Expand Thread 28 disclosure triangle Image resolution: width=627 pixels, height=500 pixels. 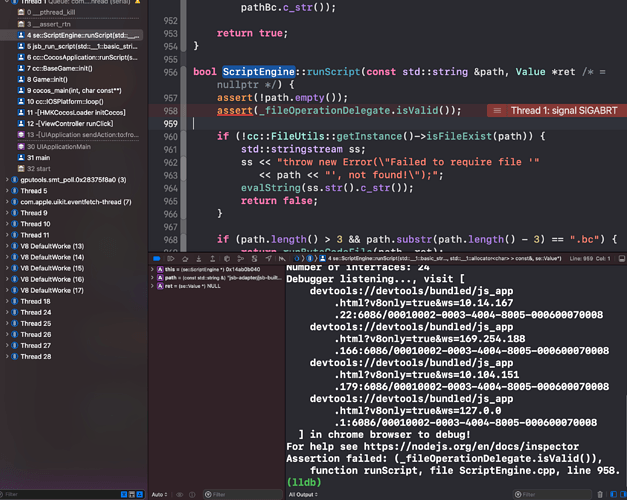[x=7, y=356]
